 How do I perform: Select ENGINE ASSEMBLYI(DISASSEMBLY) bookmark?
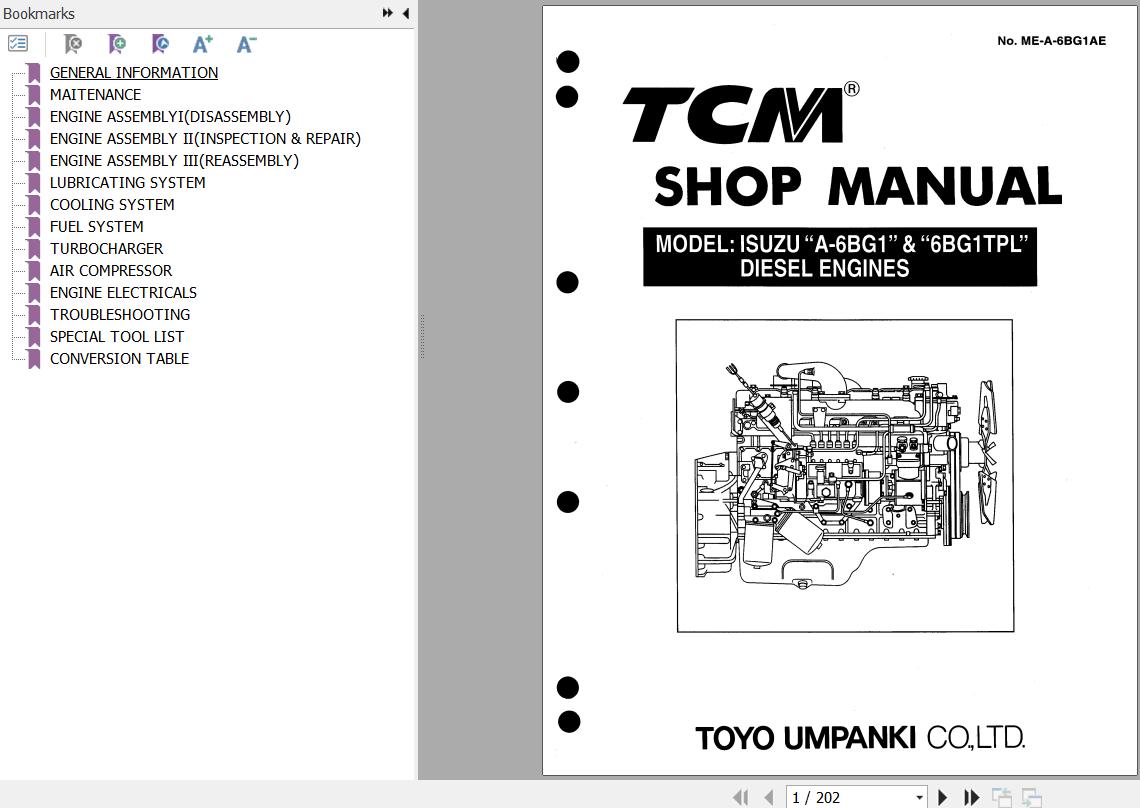point(170,116)
